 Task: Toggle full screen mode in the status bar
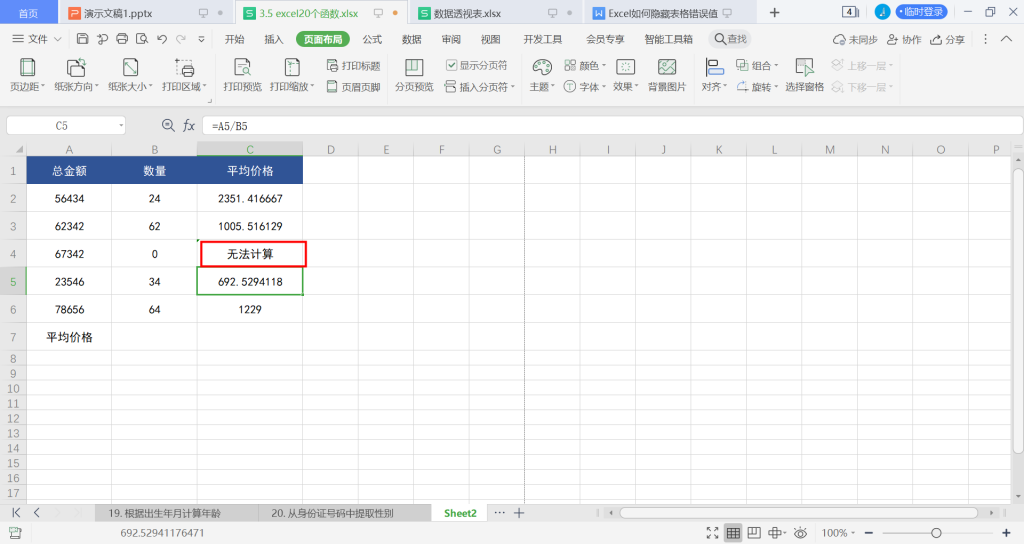tap(712, 533)
